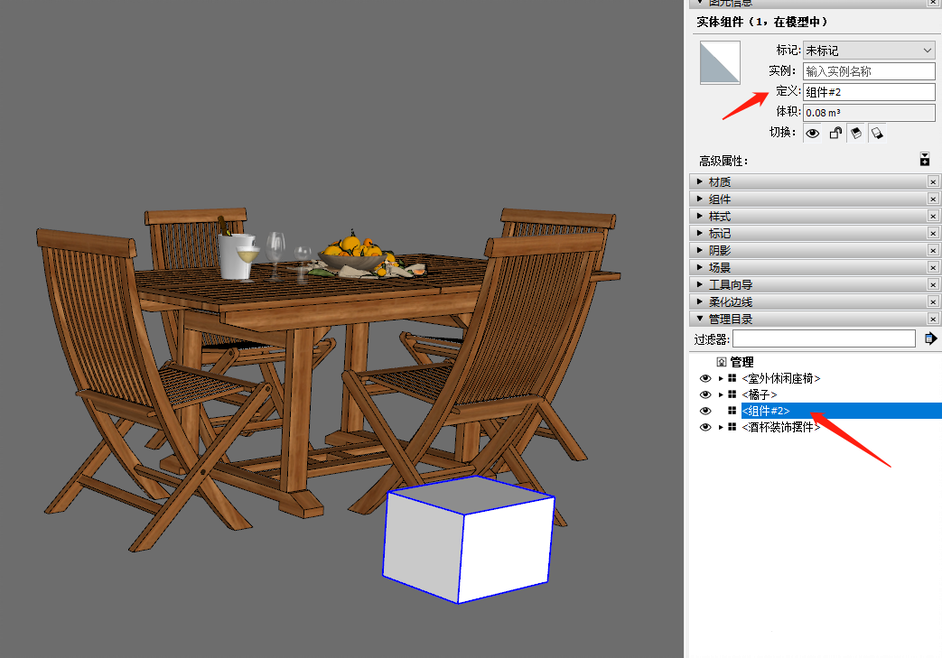This screenshot has width=942, height=658.
Task: Expand the 室外休闲座椅 tree node
Action: click(720, 379)
